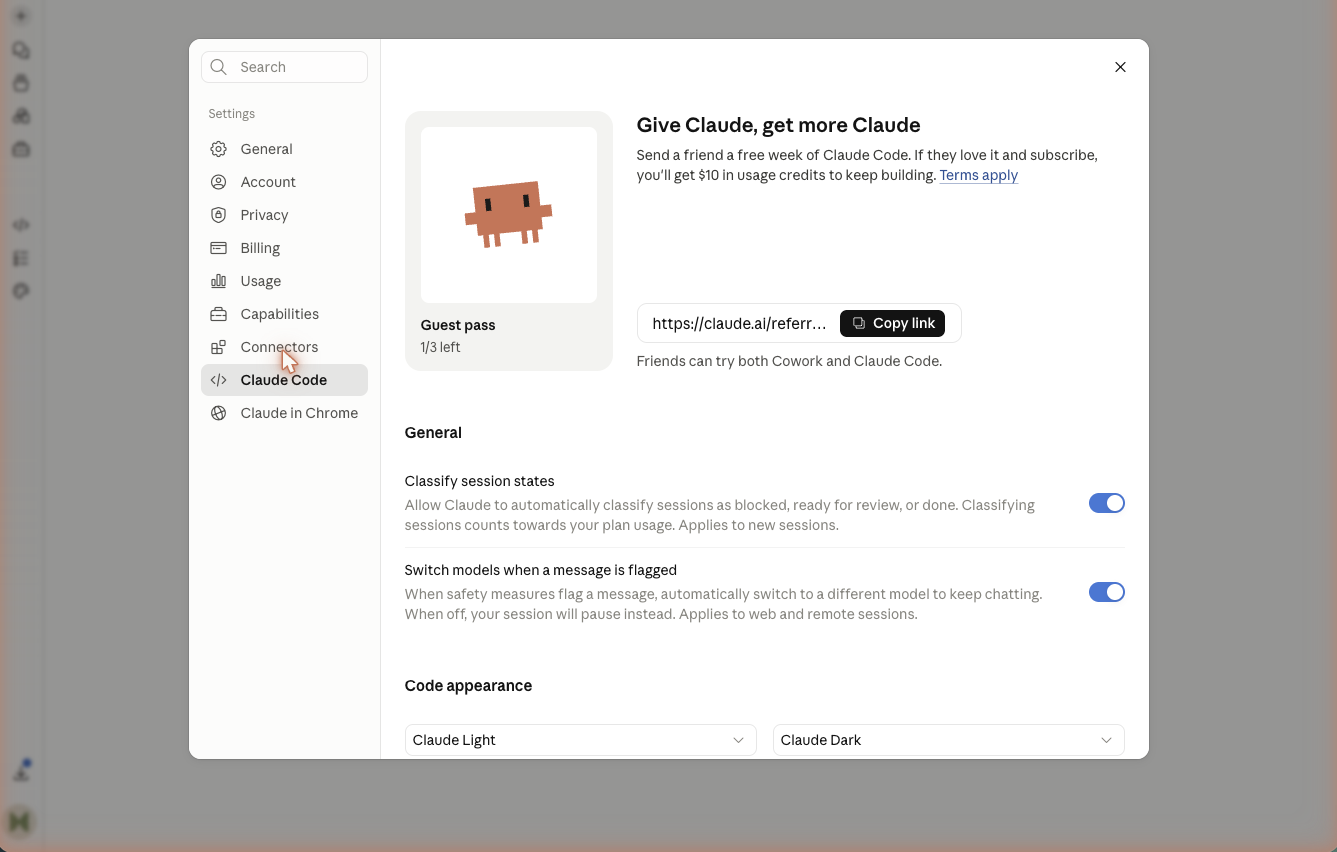Click the "Settings" label above the sidebar list
The height and width of the screenshot is (852, 1337).
click(232, 114)
